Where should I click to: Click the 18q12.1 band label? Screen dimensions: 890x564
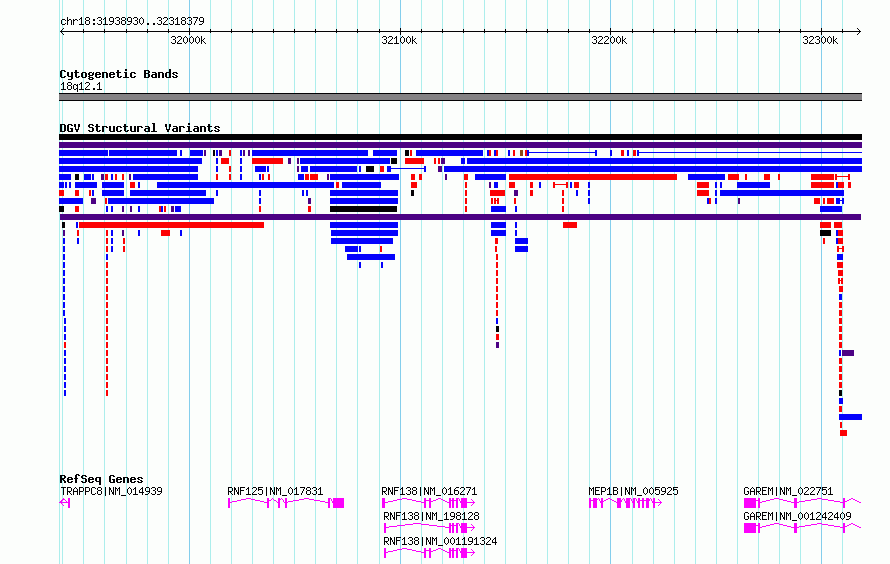tap(81, 86)
